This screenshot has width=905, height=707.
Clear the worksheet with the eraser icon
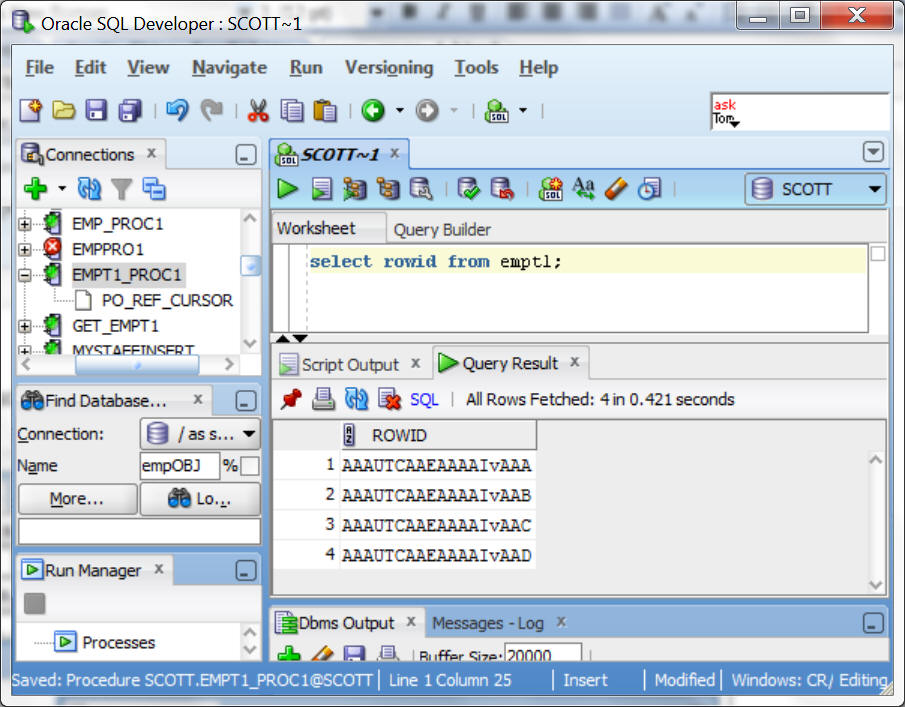[616, 189]
